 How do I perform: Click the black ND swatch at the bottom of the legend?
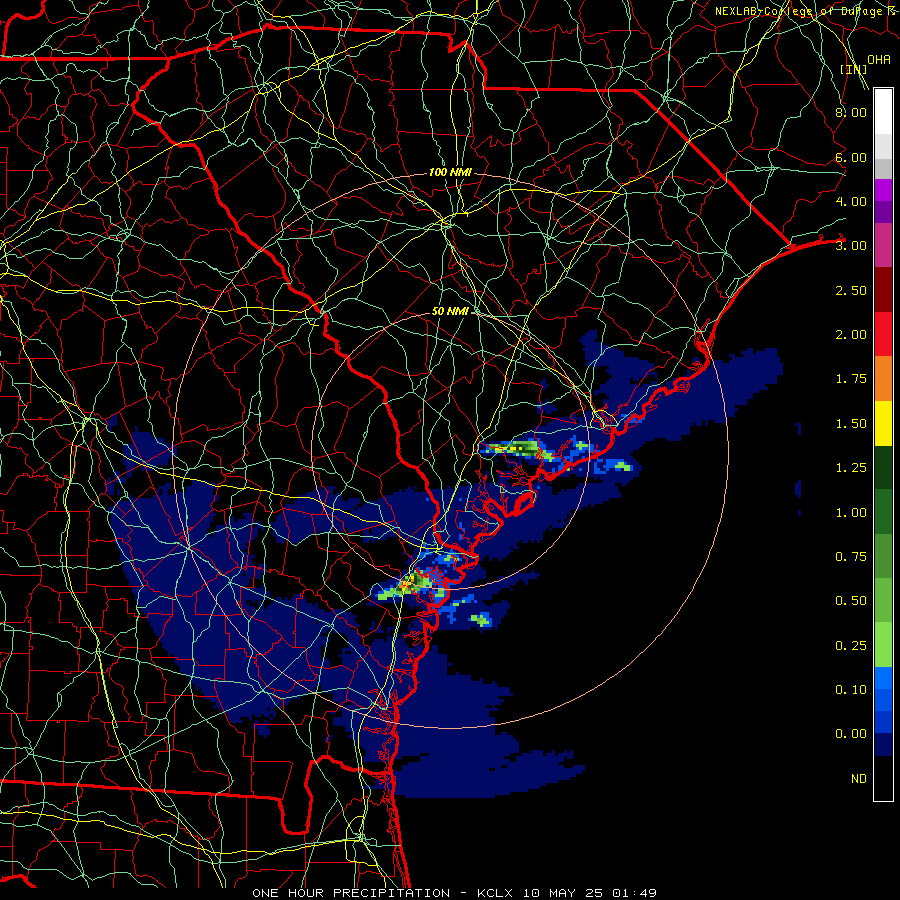point(883,778)
